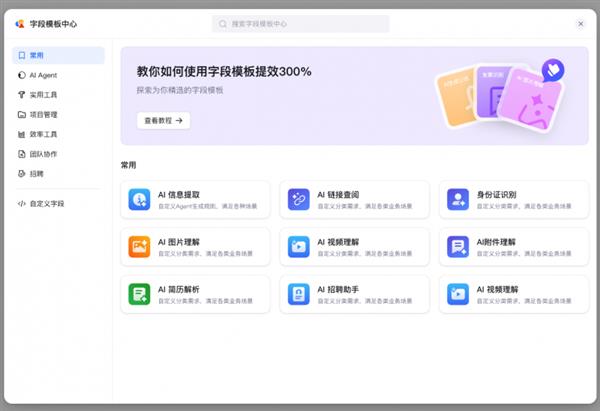Screen dimensions: 600x411
Task: Click the 教你如何使用字段模板提效300% banner headline
Action: [224, 72]
